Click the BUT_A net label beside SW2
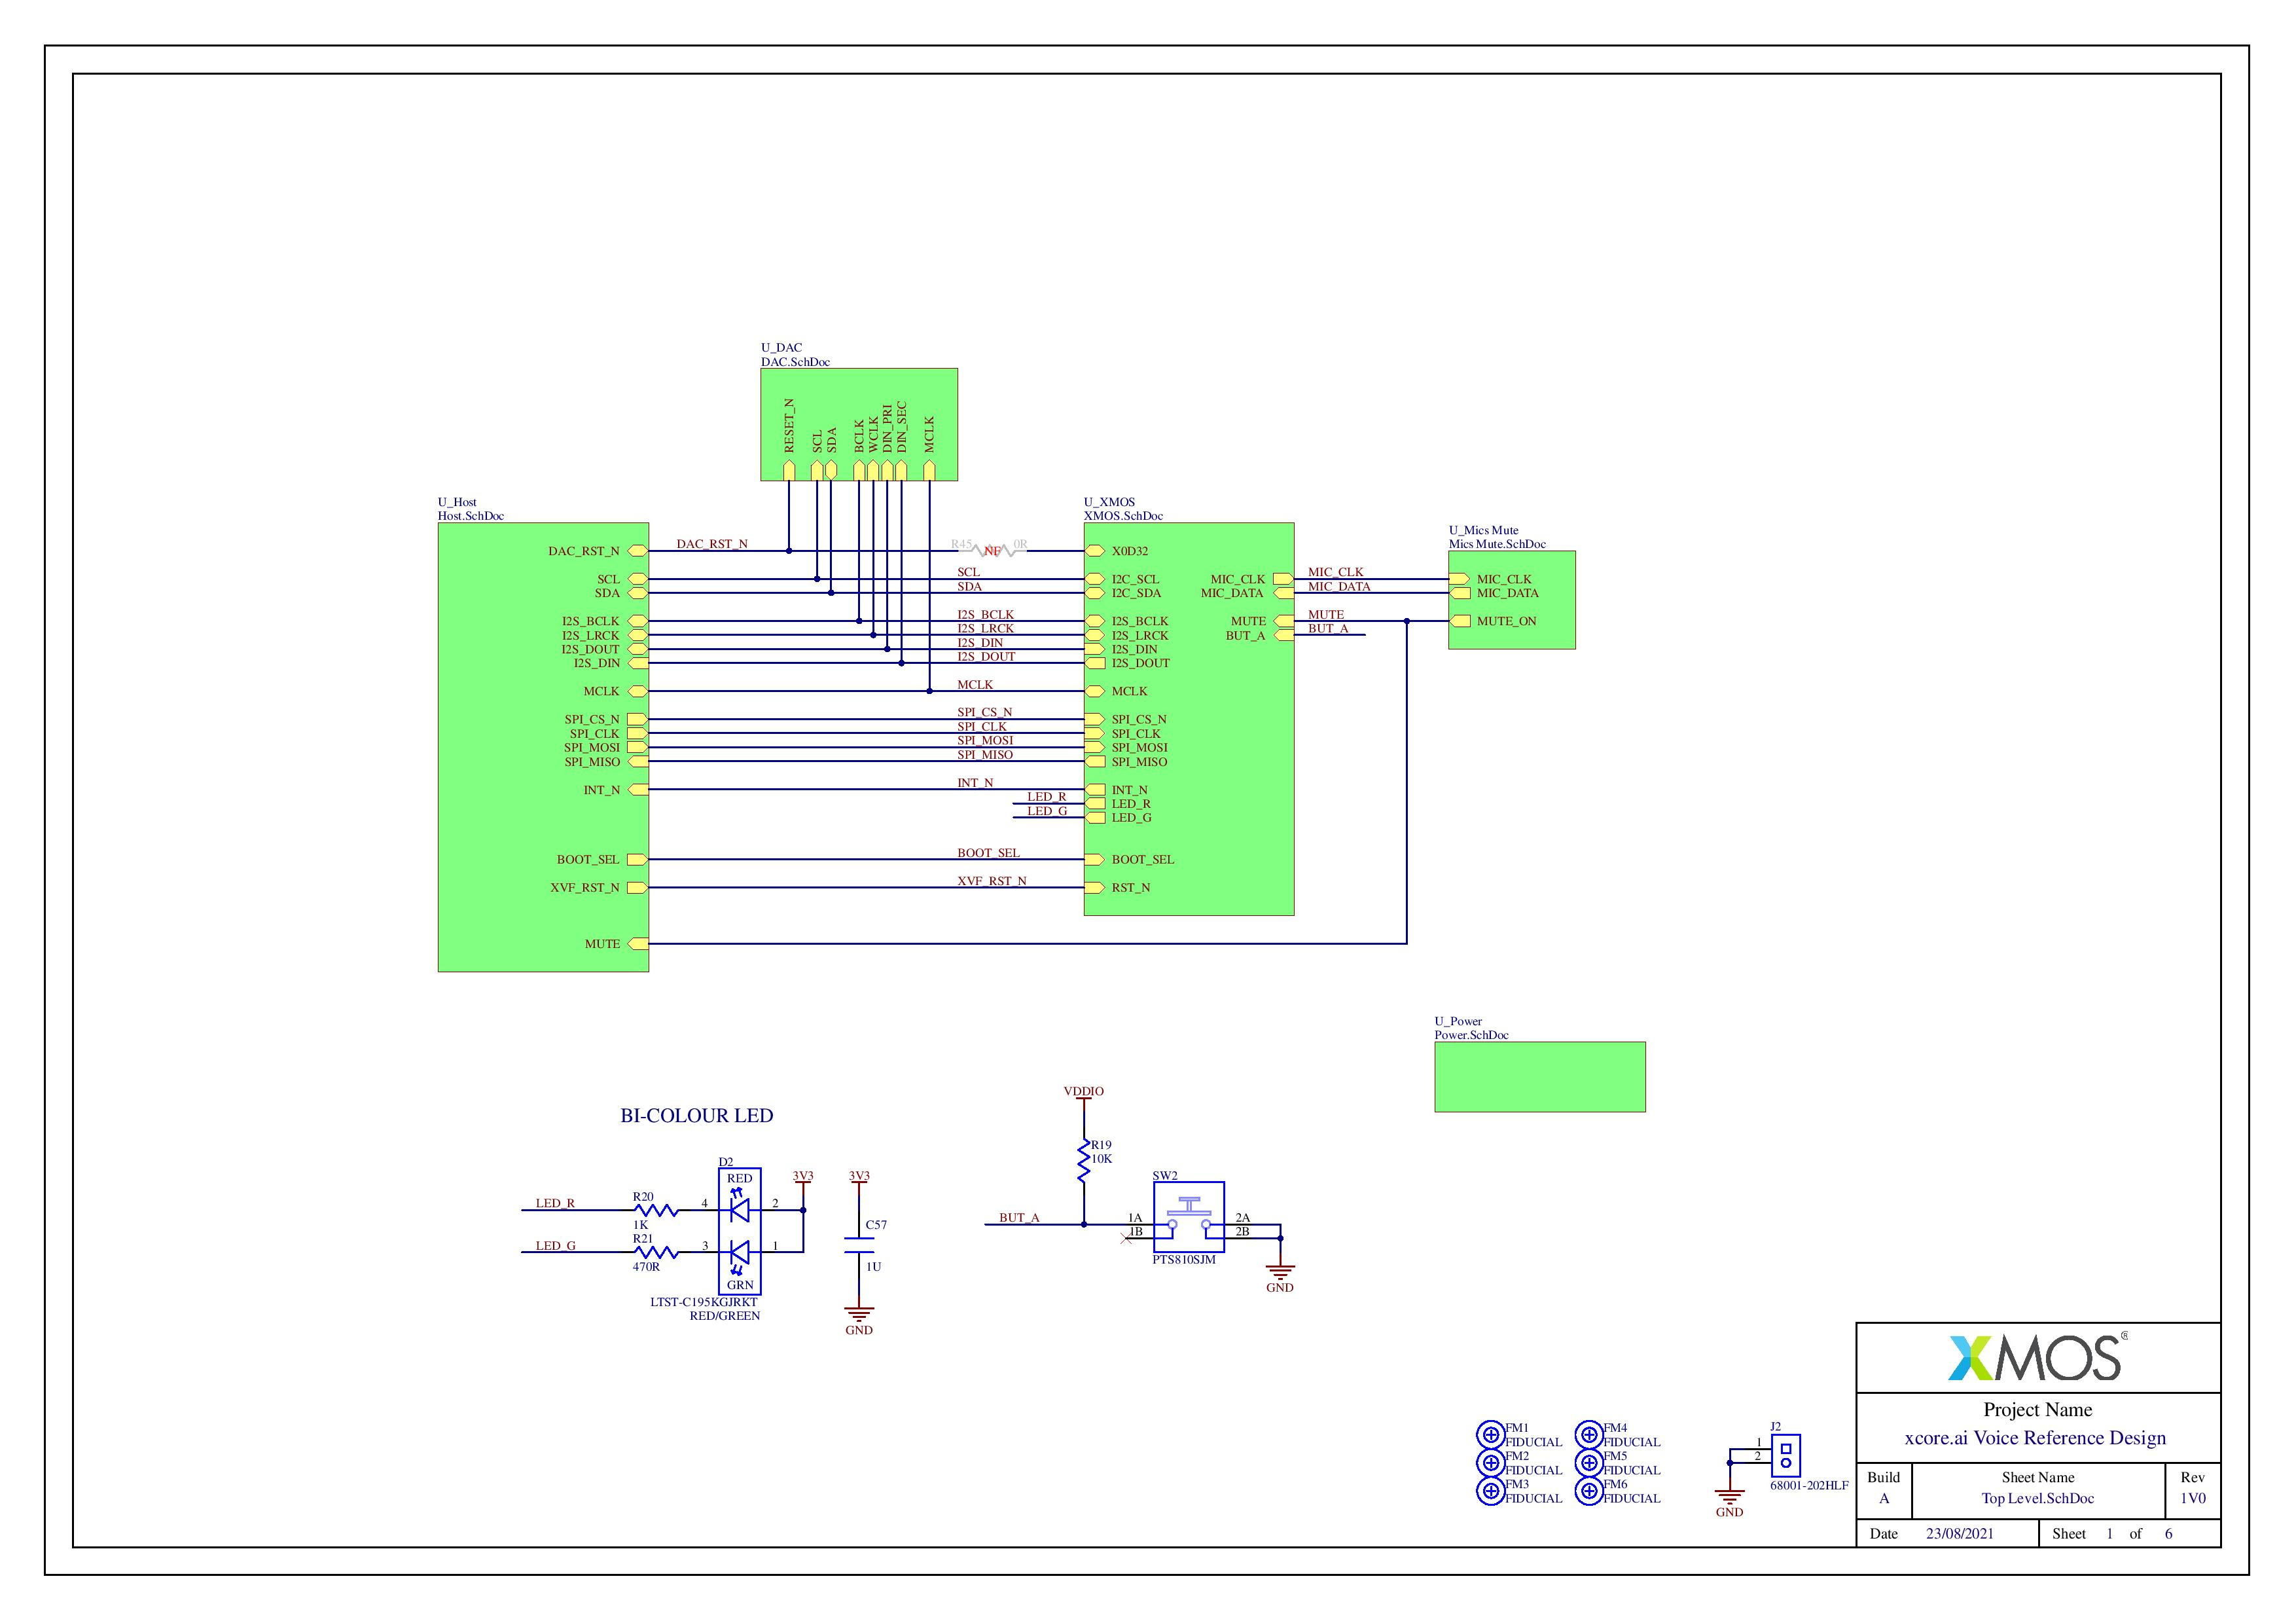This screenshot has width=2296, height=1623. (x=1019, y=1218)
